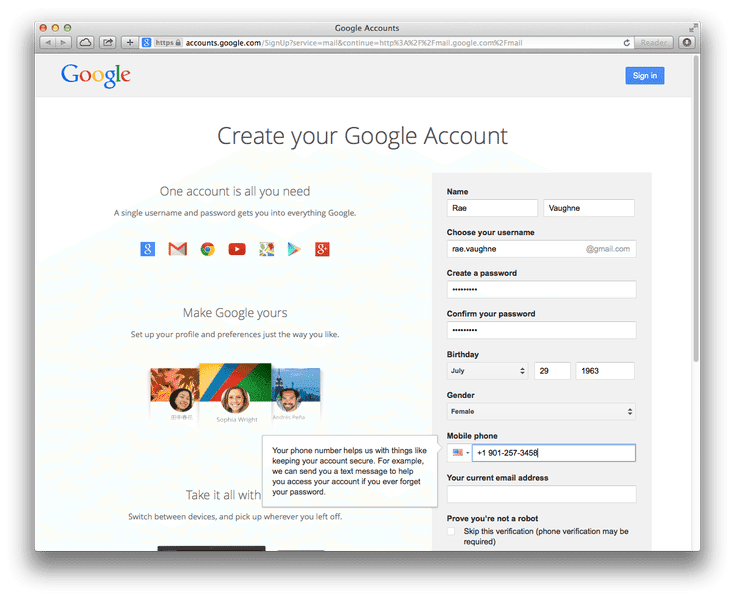Click the Create your Google Account heading
This screenshot has height=599, width=735.
coord(362,136)
